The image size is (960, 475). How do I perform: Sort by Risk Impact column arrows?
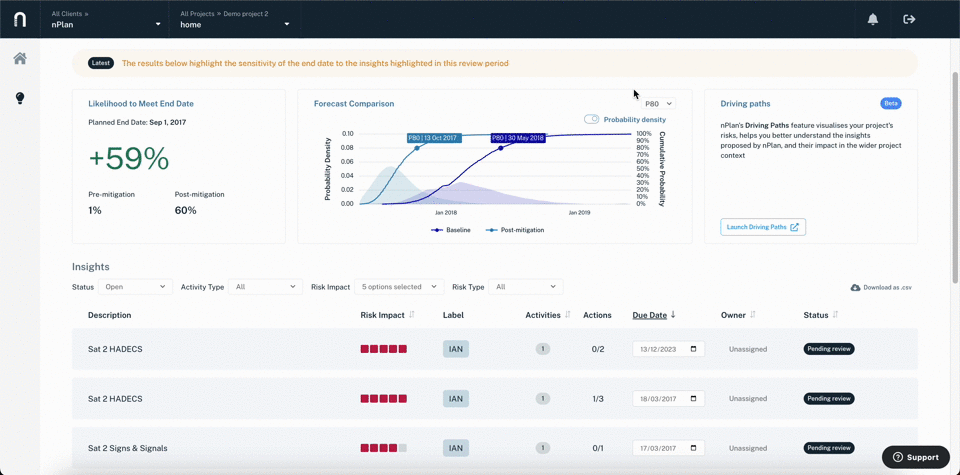click(412, 315)
